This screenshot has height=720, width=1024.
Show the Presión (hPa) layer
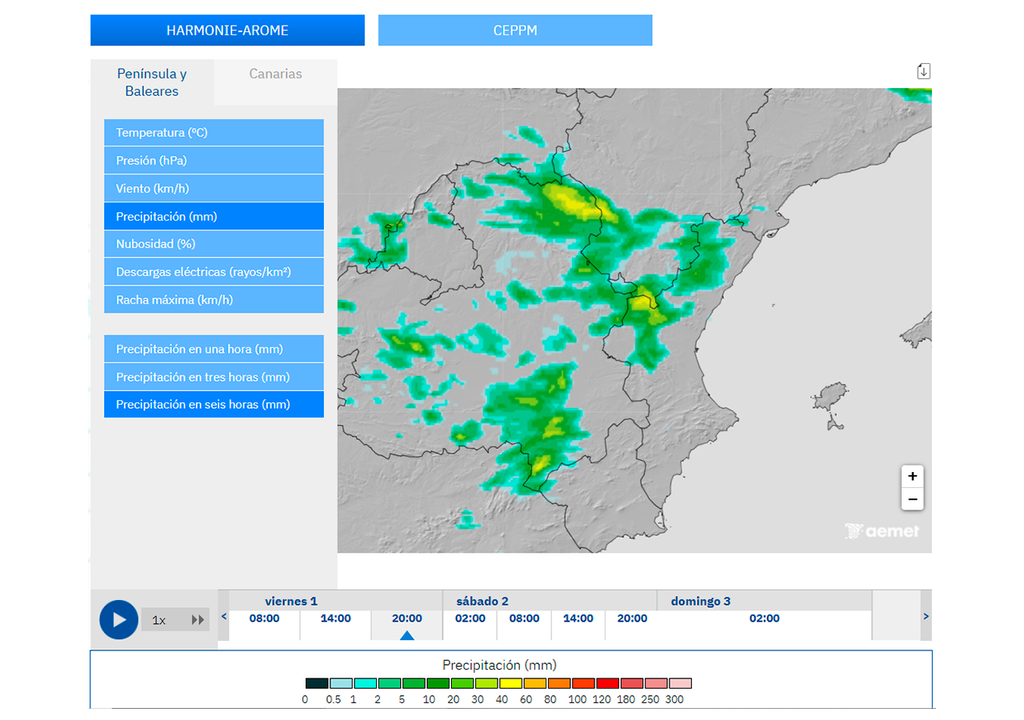[x=214, y=160]
